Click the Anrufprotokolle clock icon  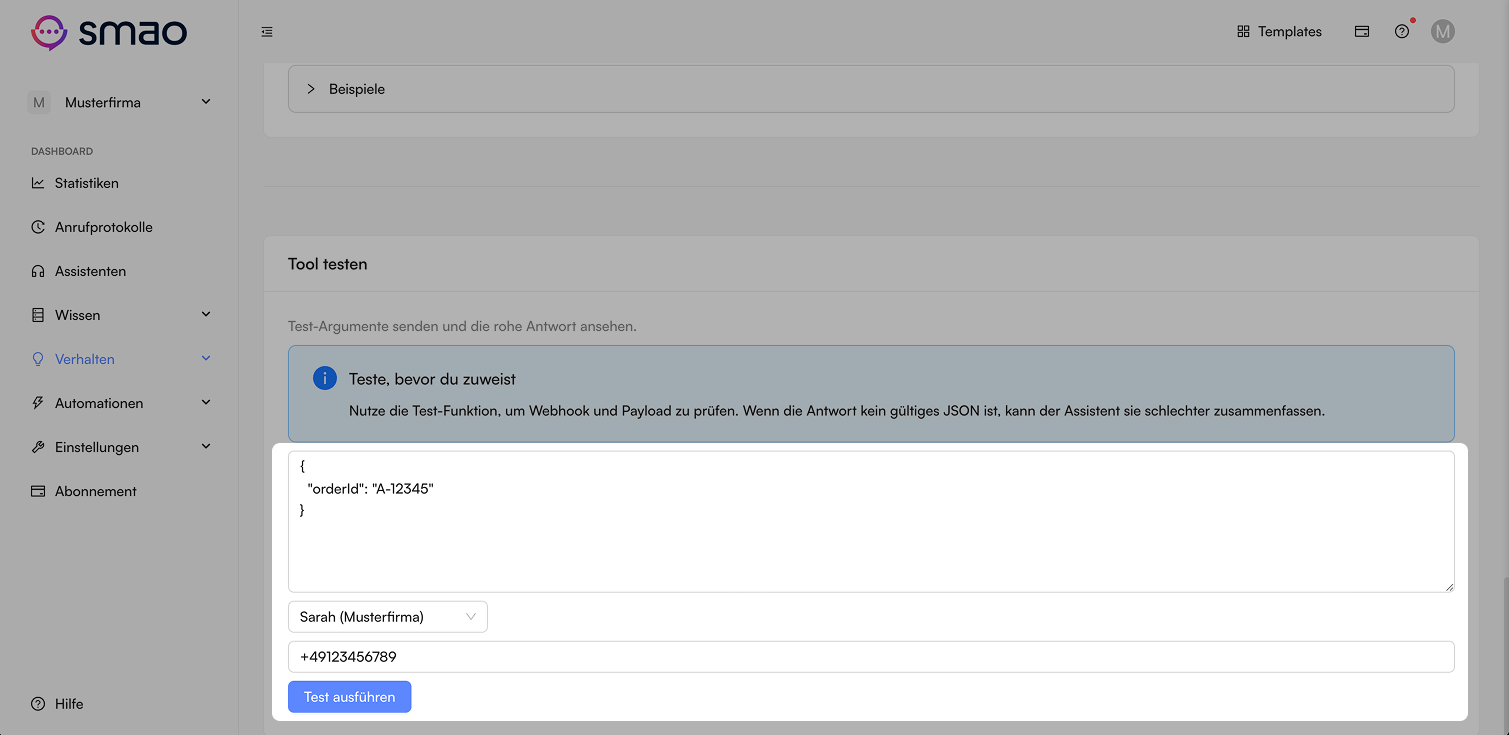tap(38, 227)
